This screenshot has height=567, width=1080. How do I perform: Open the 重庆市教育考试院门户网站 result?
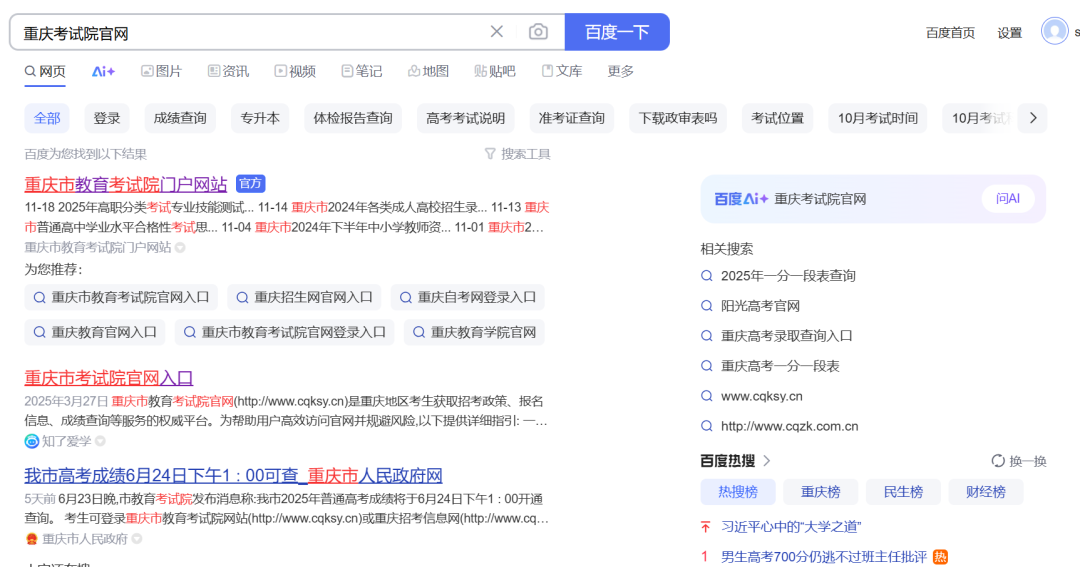coord(126,184)
